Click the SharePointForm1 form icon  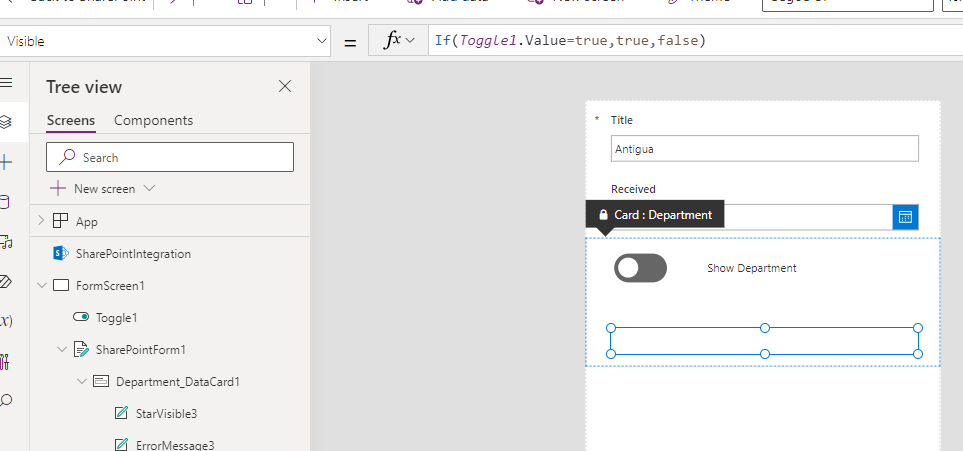(81, 349)
